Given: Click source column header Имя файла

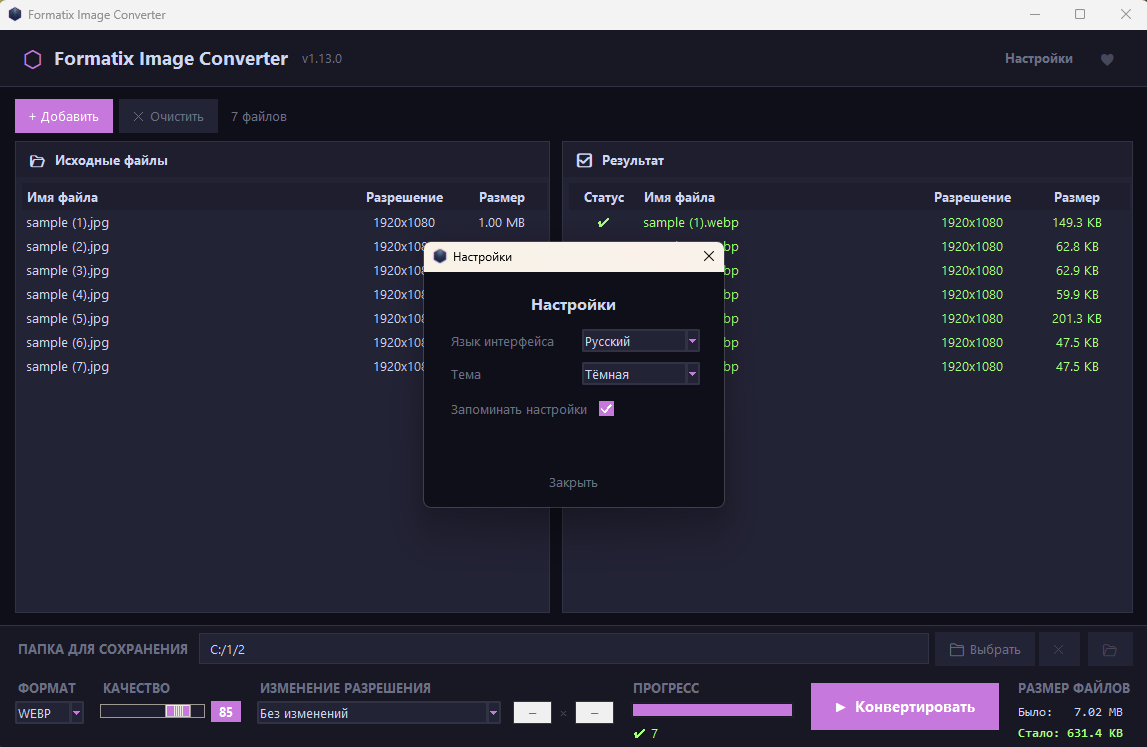Looking at the screenshot, I should (62, 198).
